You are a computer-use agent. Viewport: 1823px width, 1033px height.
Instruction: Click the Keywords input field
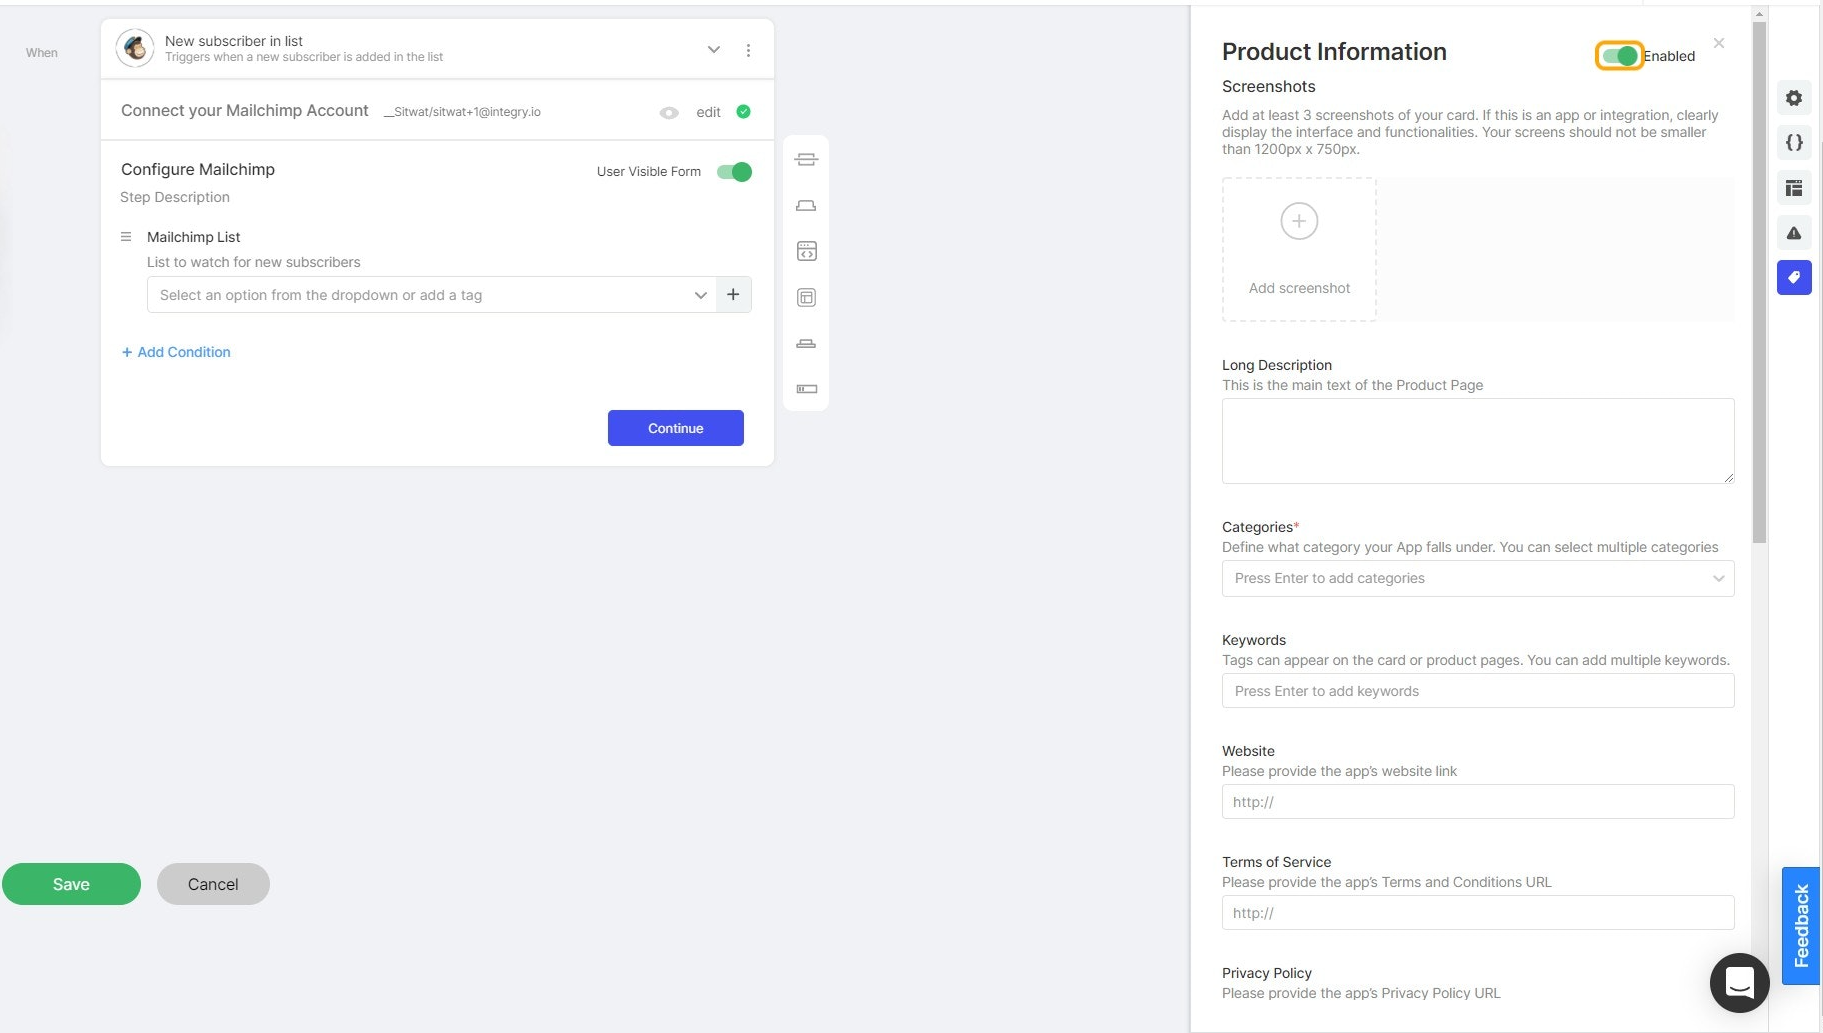(1478, 691)
